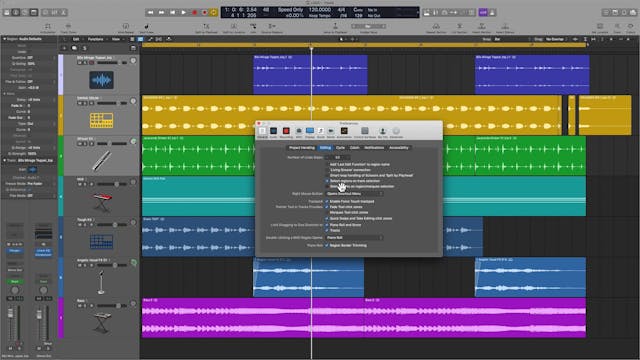Open the Mixer from the control bar

point(55,13)
